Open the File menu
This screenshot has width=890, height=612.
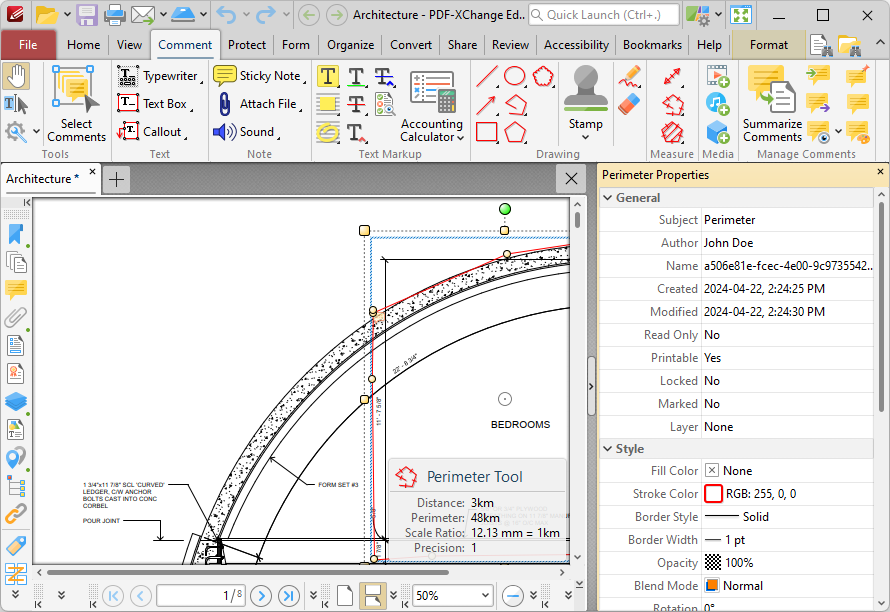click(x=28, y=45)
